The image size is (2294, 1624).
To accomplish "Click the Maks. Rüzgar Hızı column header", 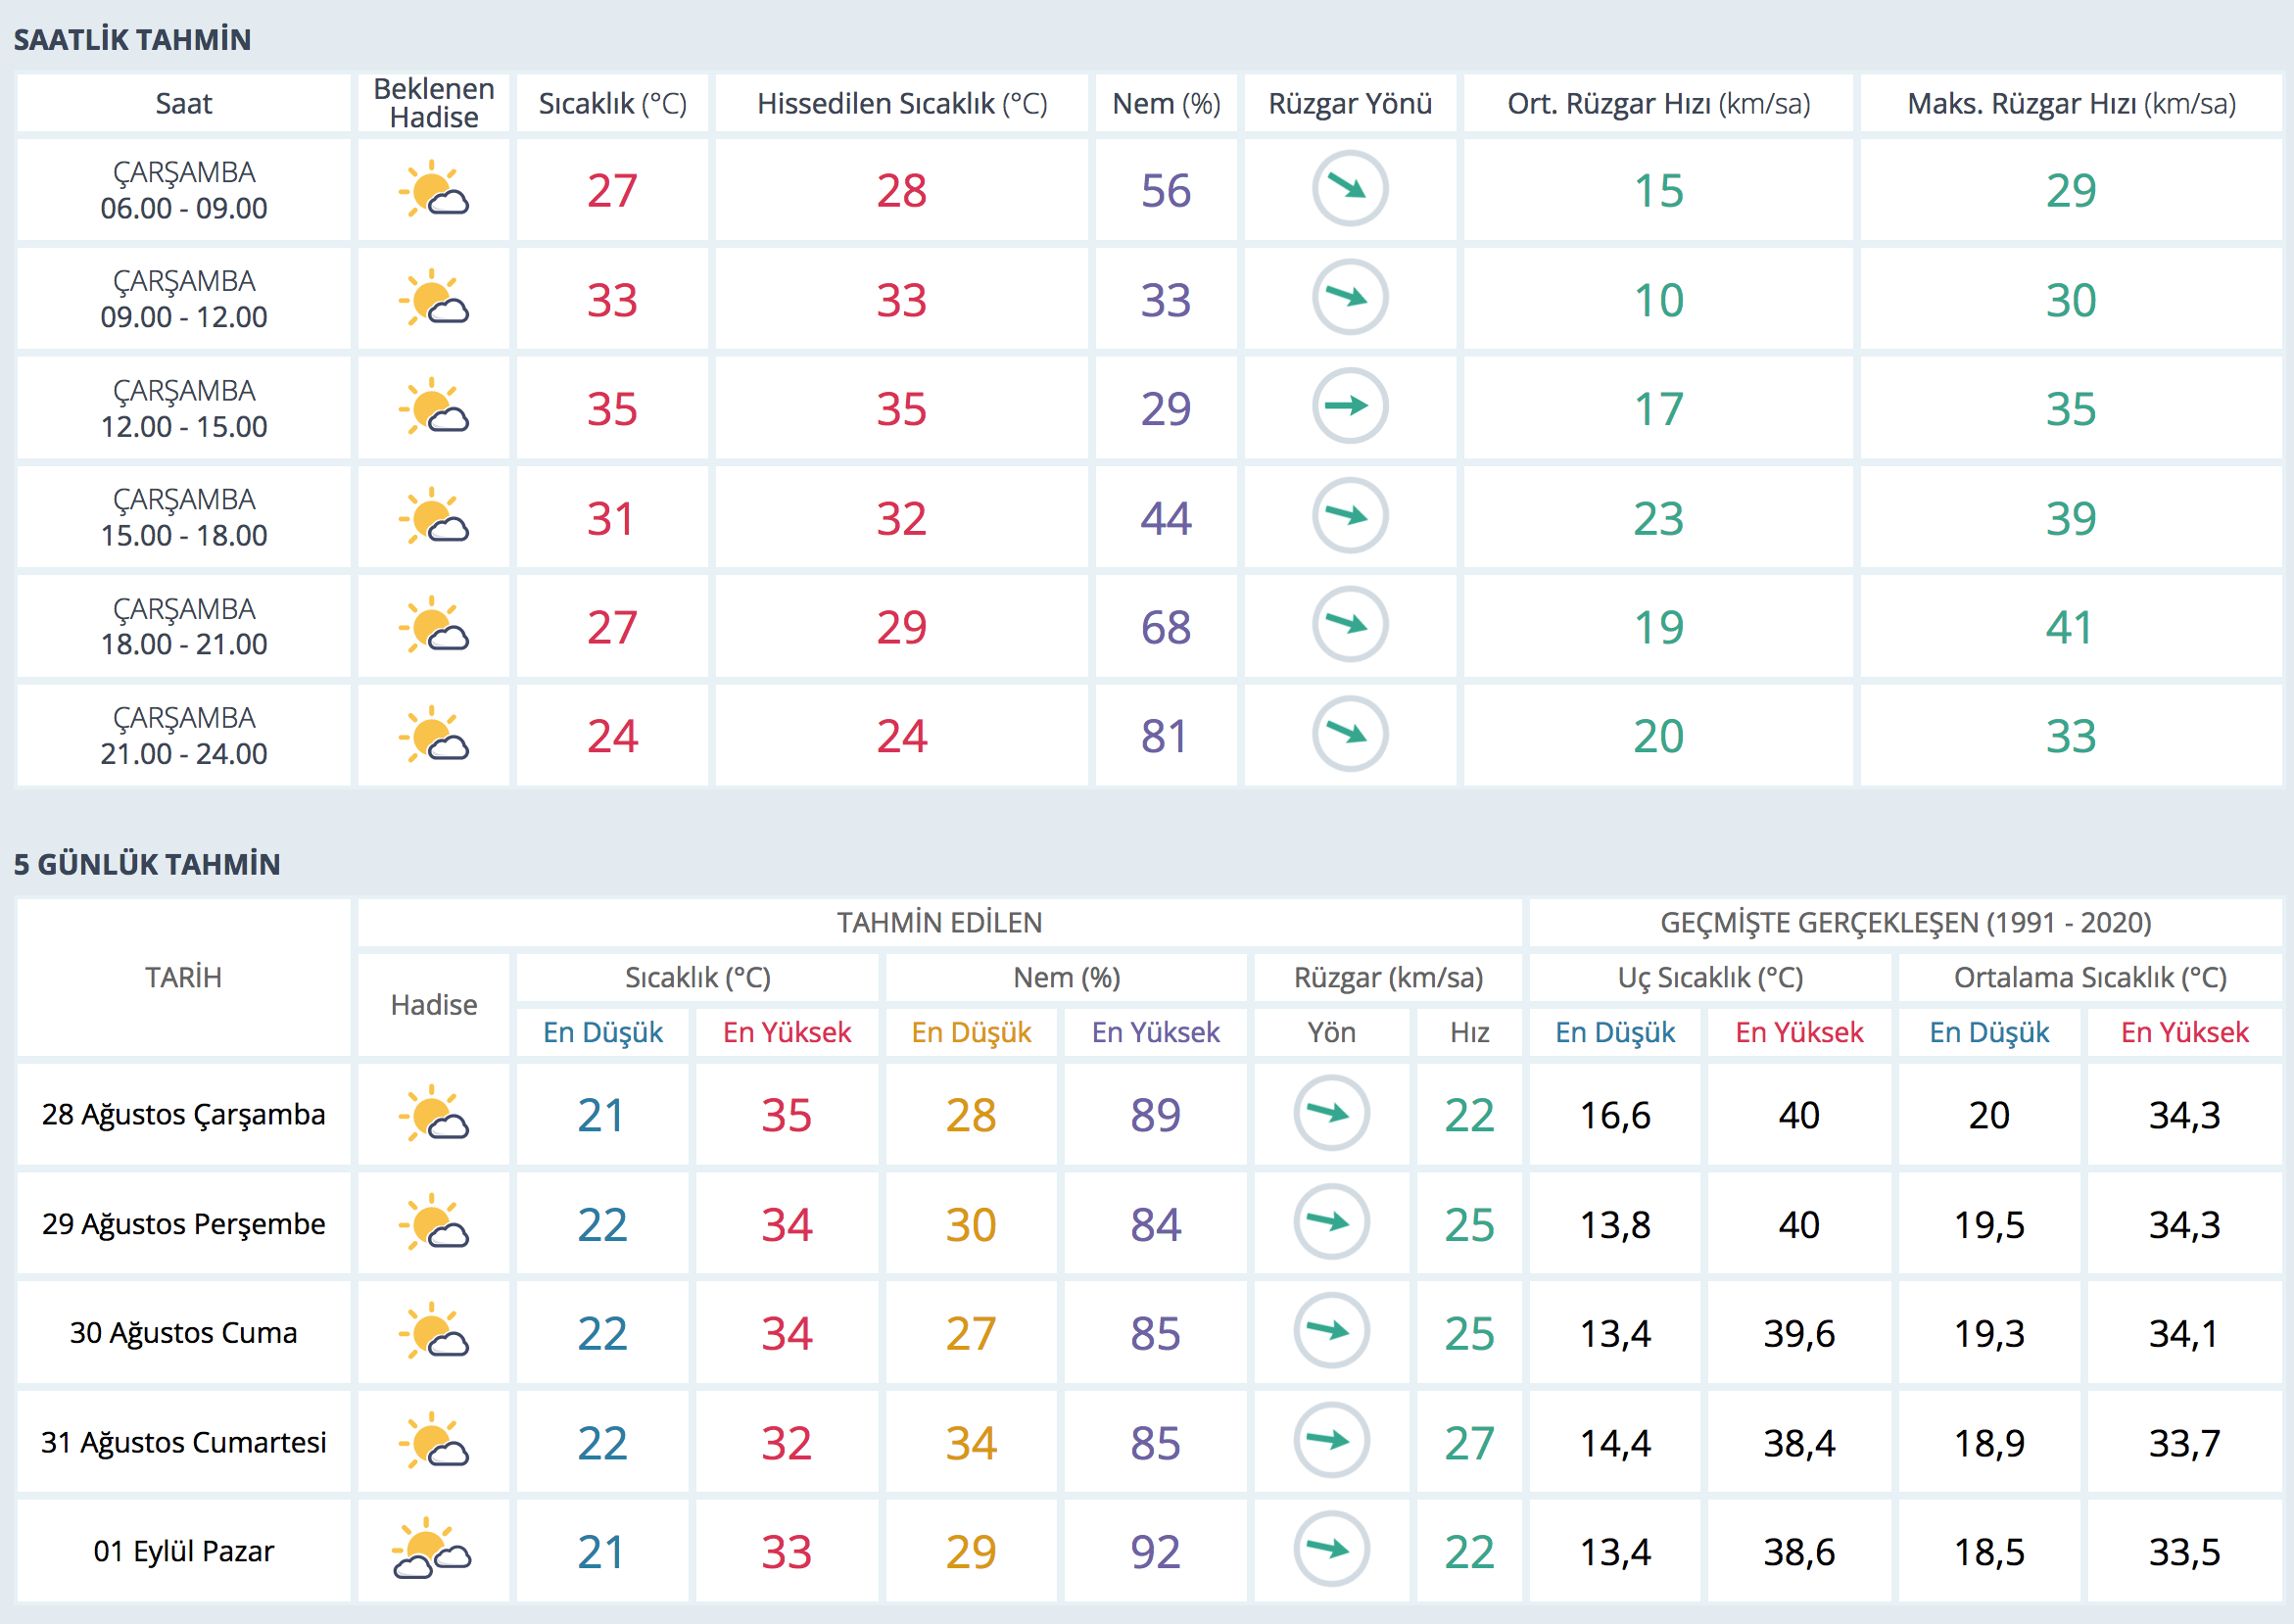I will tap(2070, 104).
